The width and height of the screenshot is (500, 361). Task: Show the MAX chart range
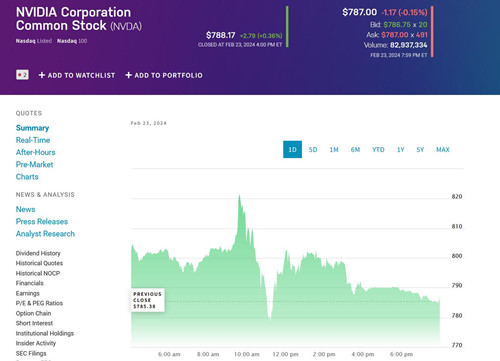tap(443, 150)
